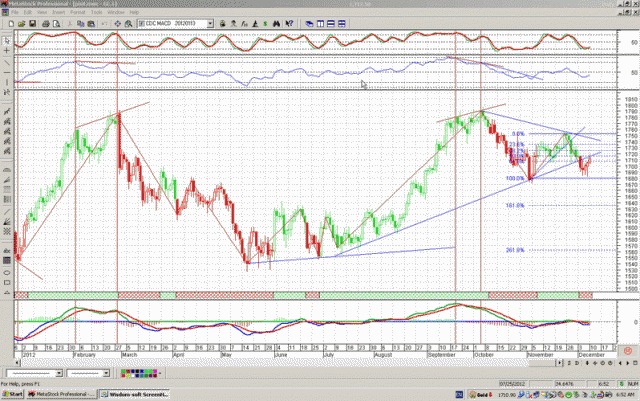Click the 0.0% Fibonacci level label
The height and width of the screenshot is (401, 640).
pyautogui.click(x=518, y=134)
